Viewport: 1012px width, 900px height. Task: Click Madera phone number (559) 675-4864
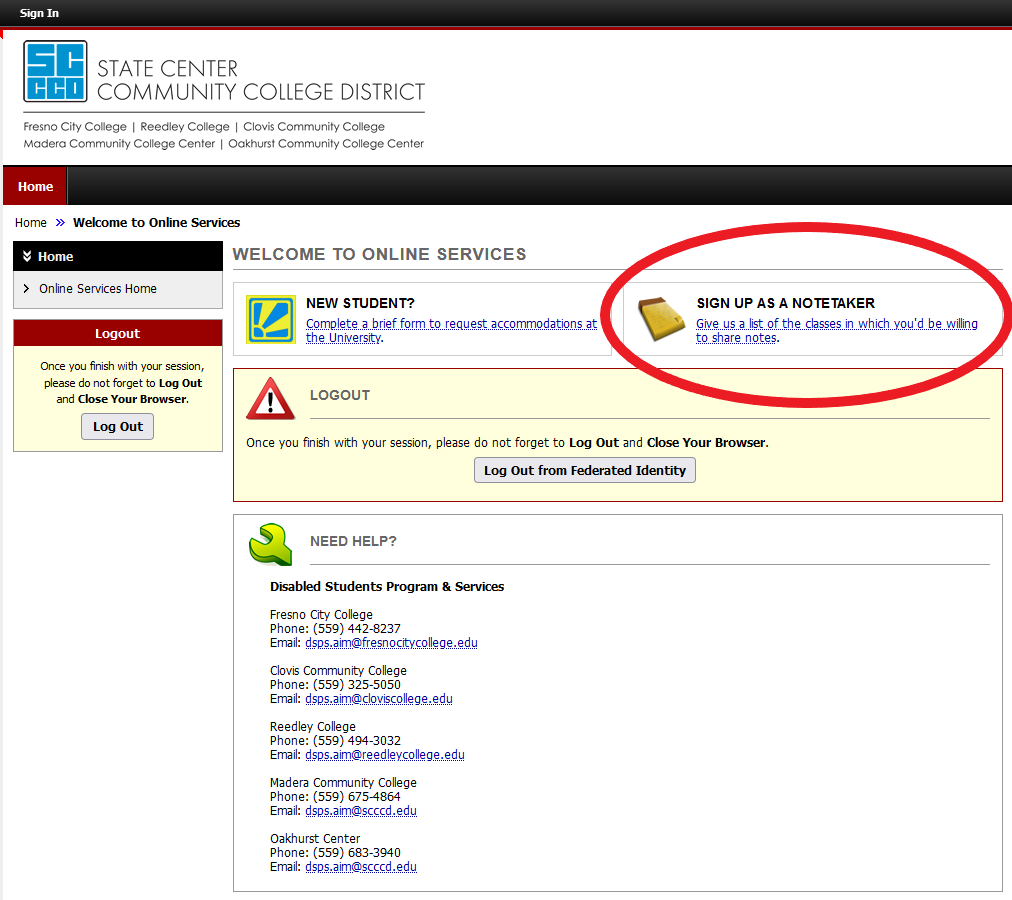tap(356, 797)
